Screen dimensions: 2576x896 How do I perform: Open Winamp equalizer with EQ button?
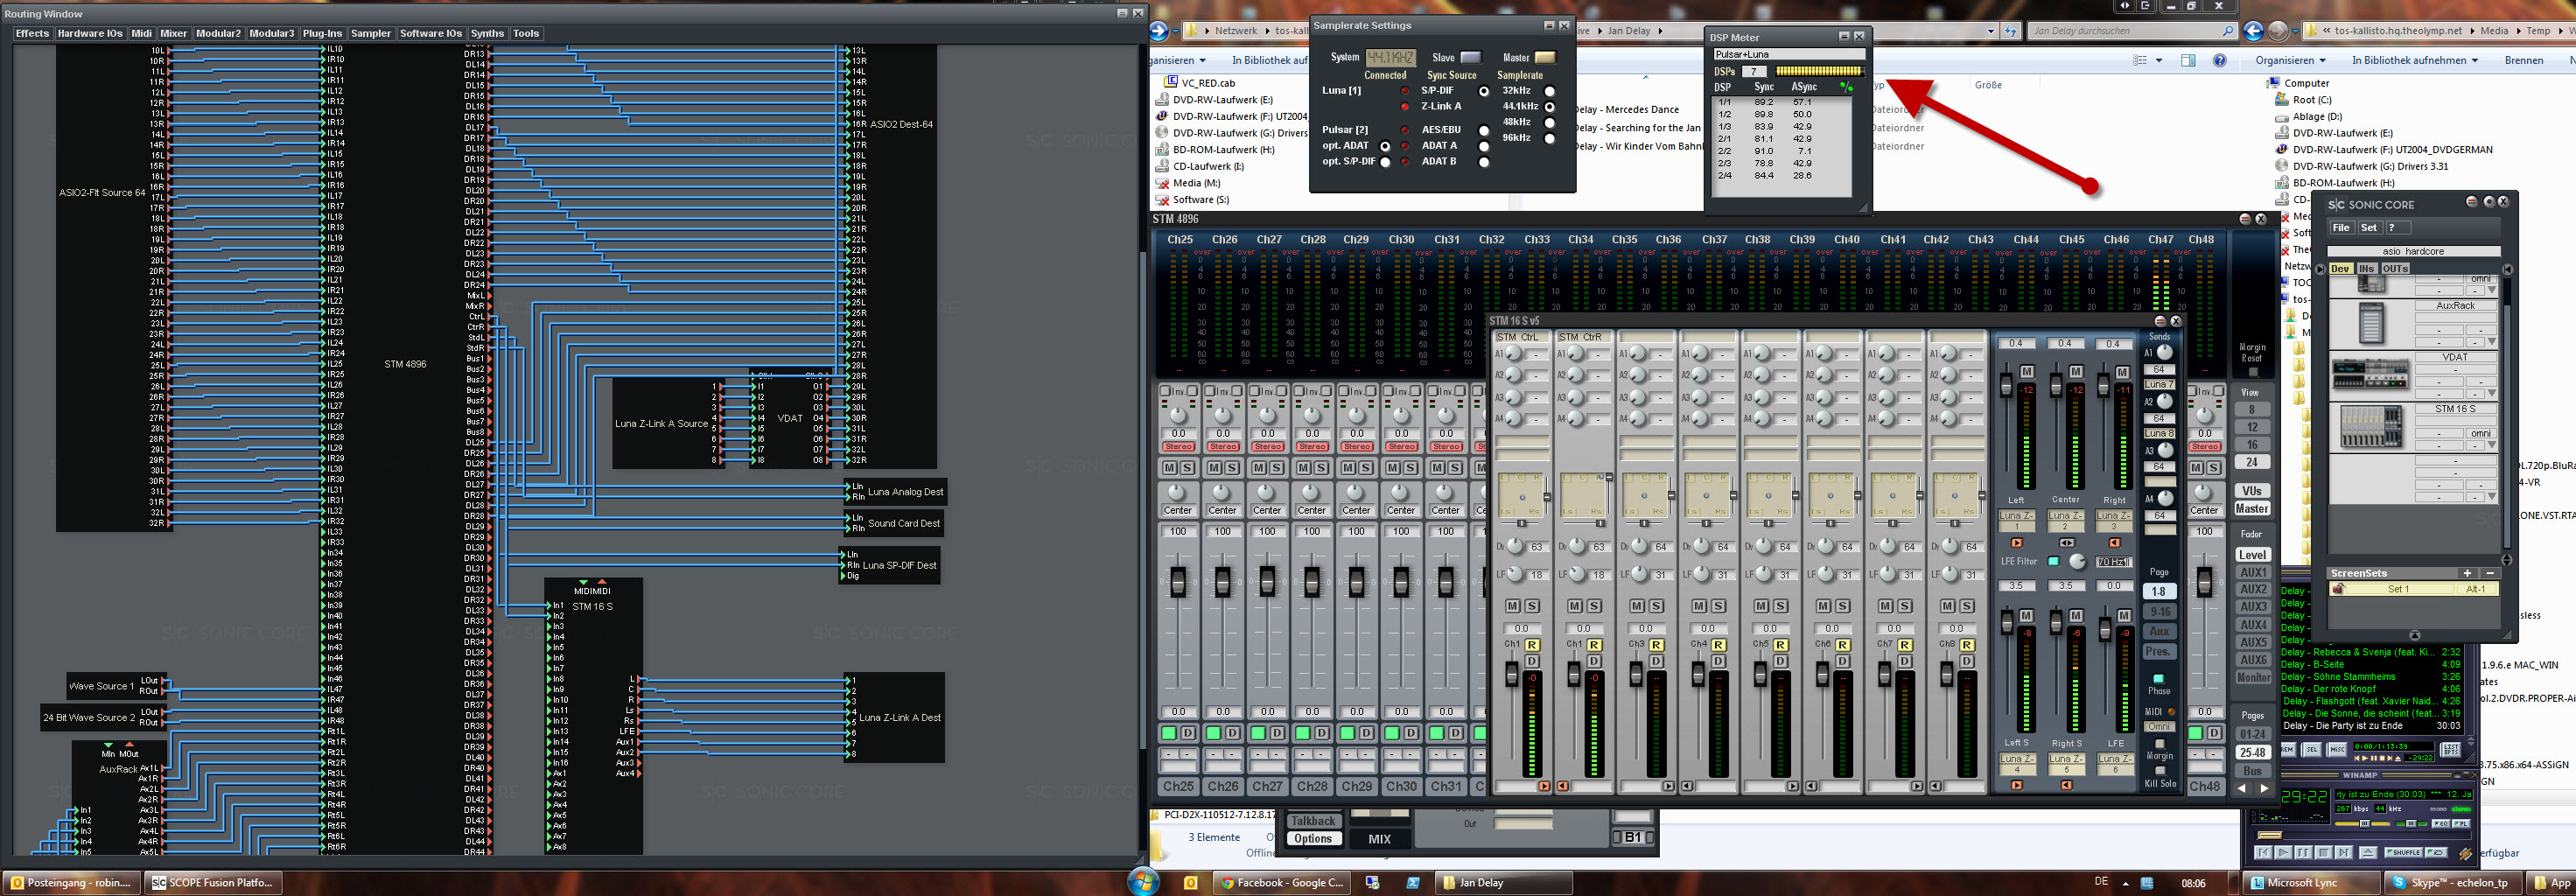[x=2441, y=824]
